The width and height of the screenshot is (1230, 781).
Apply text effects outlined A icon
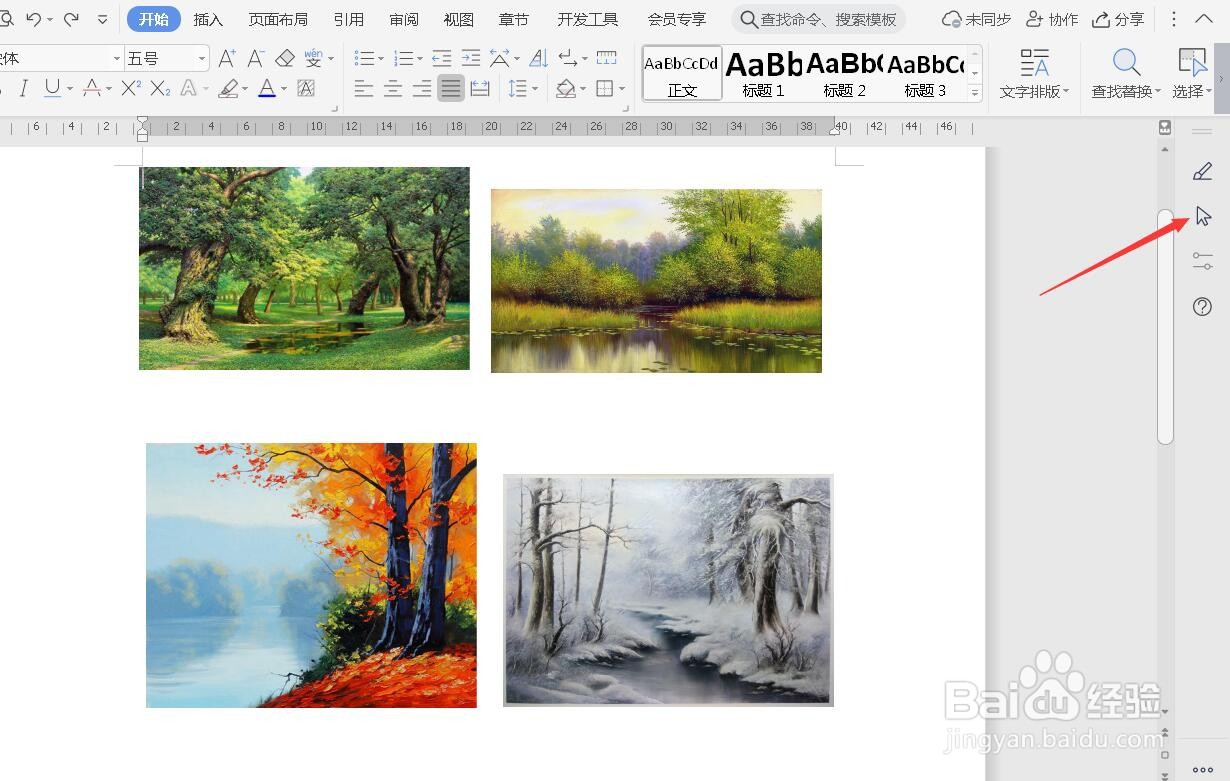(188, 89)
